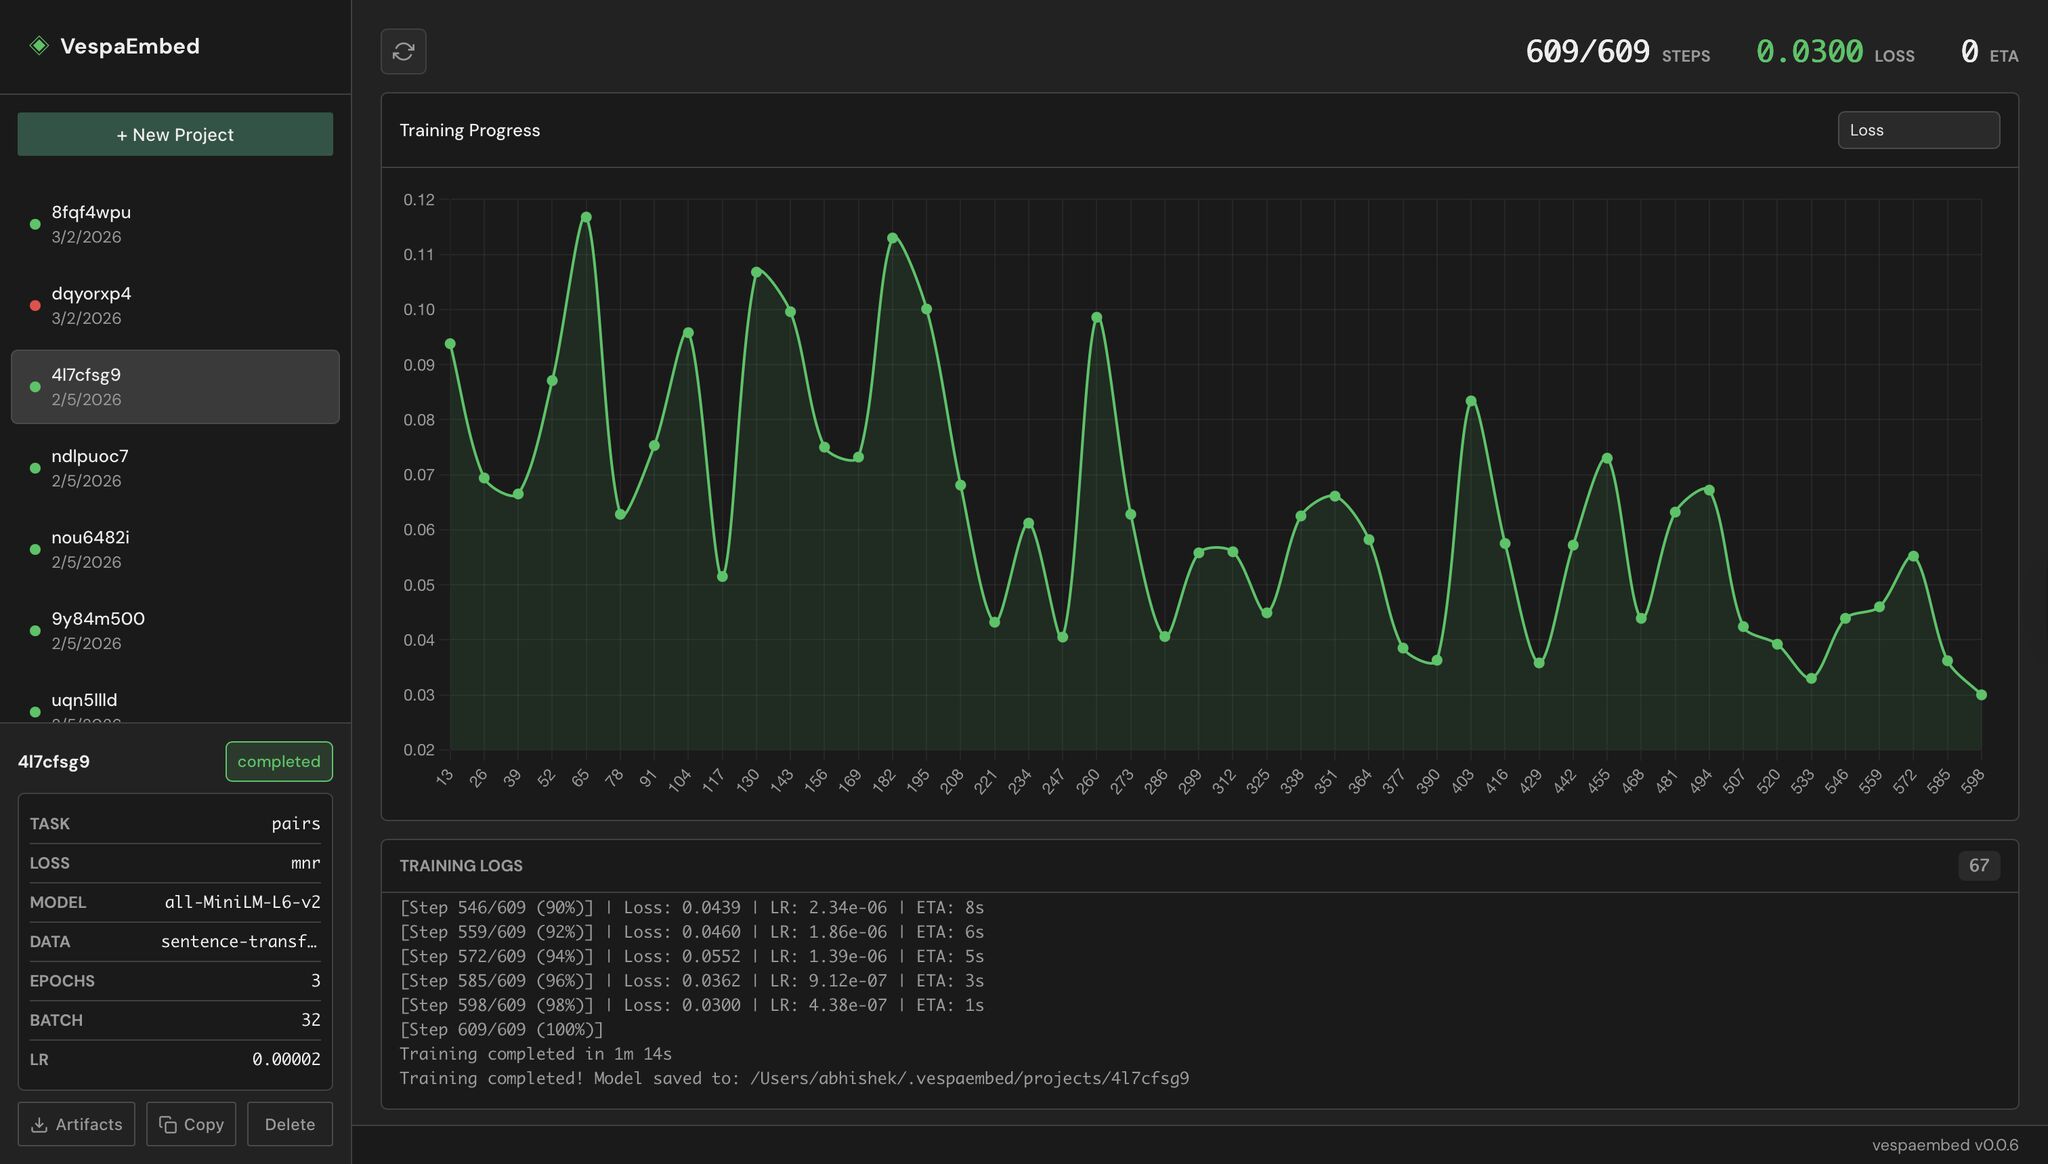
Task: Open project uqn5llld in sidebar
Action: [175, 708]
